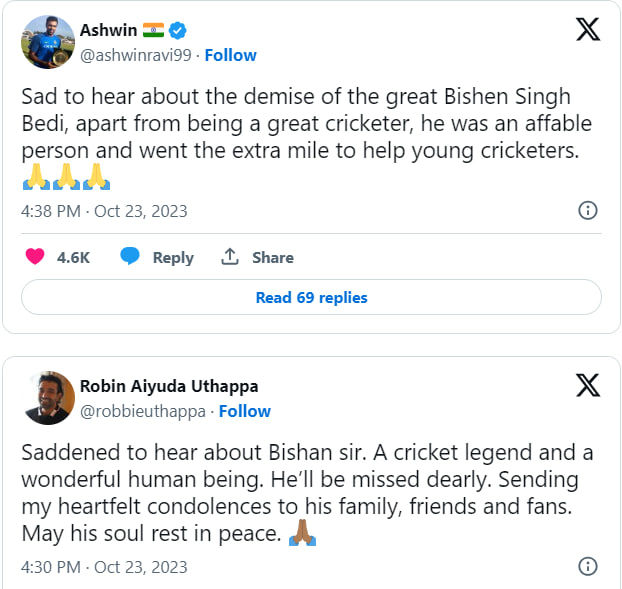Open Ashwin's profile picture
This screenshot has height=589, width=622.
[x=48, y=42]
